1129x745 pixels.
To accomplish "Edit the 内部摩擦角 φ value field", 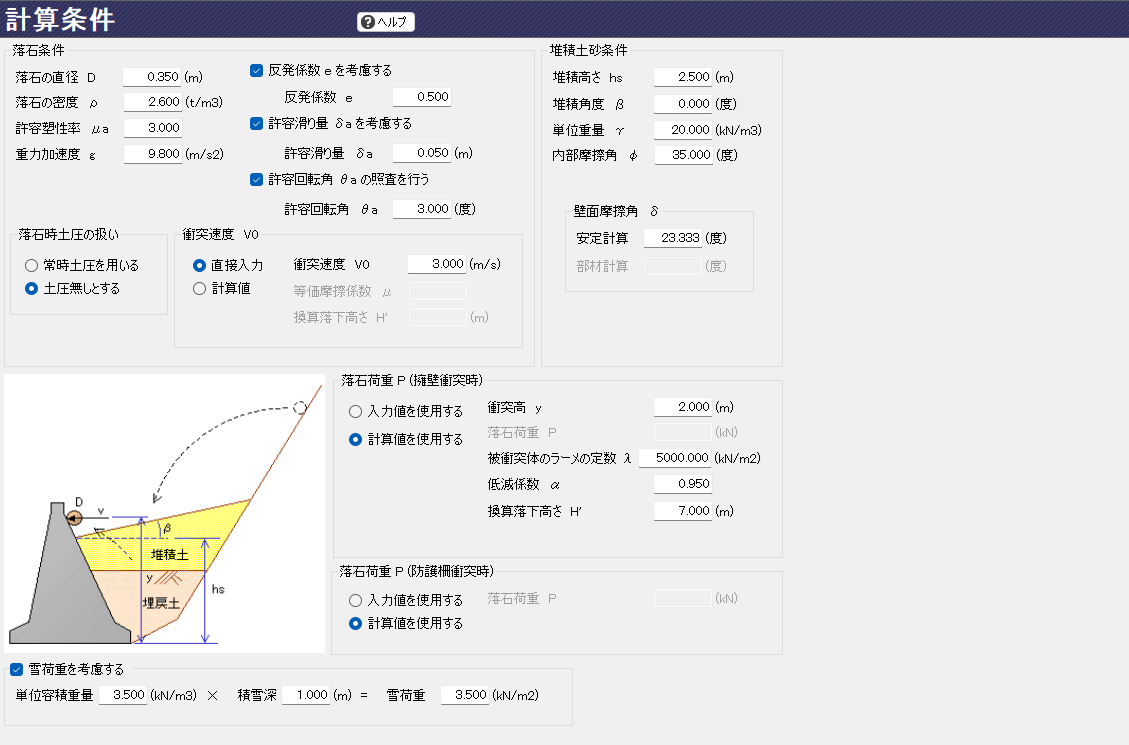I will click(682, 155).
